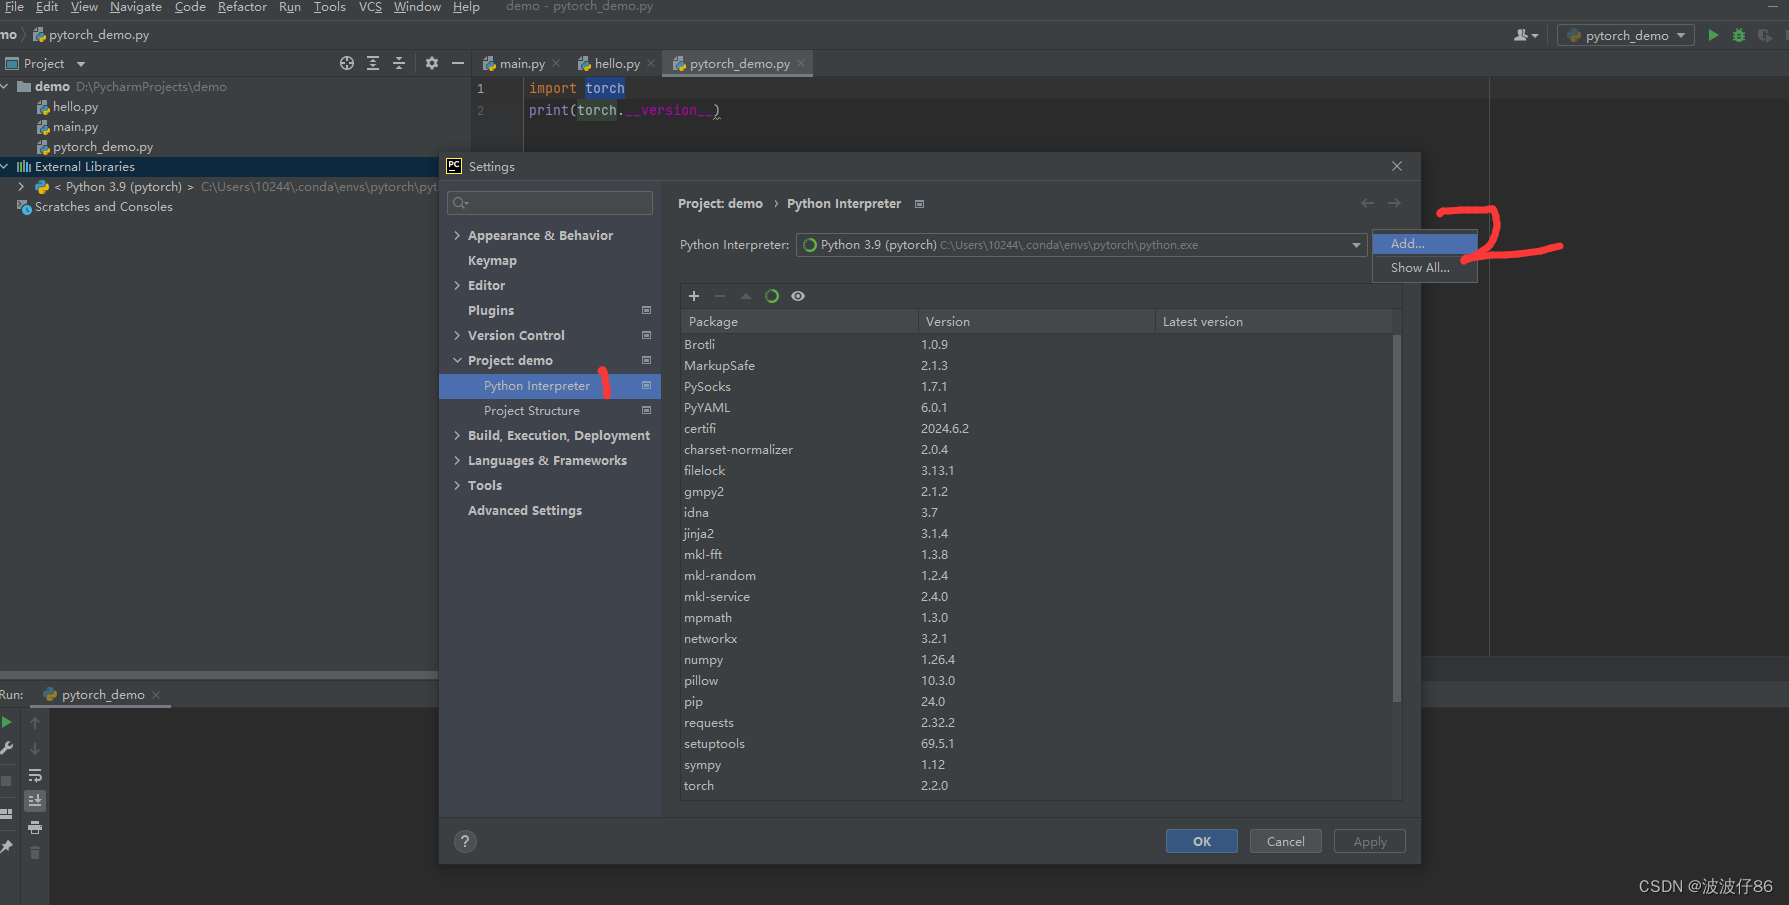Image resolution: width=1789 pixels, height=905 pixels.
Task: Select Show All... from the interpreter menu
Action: pos(1425,268)
